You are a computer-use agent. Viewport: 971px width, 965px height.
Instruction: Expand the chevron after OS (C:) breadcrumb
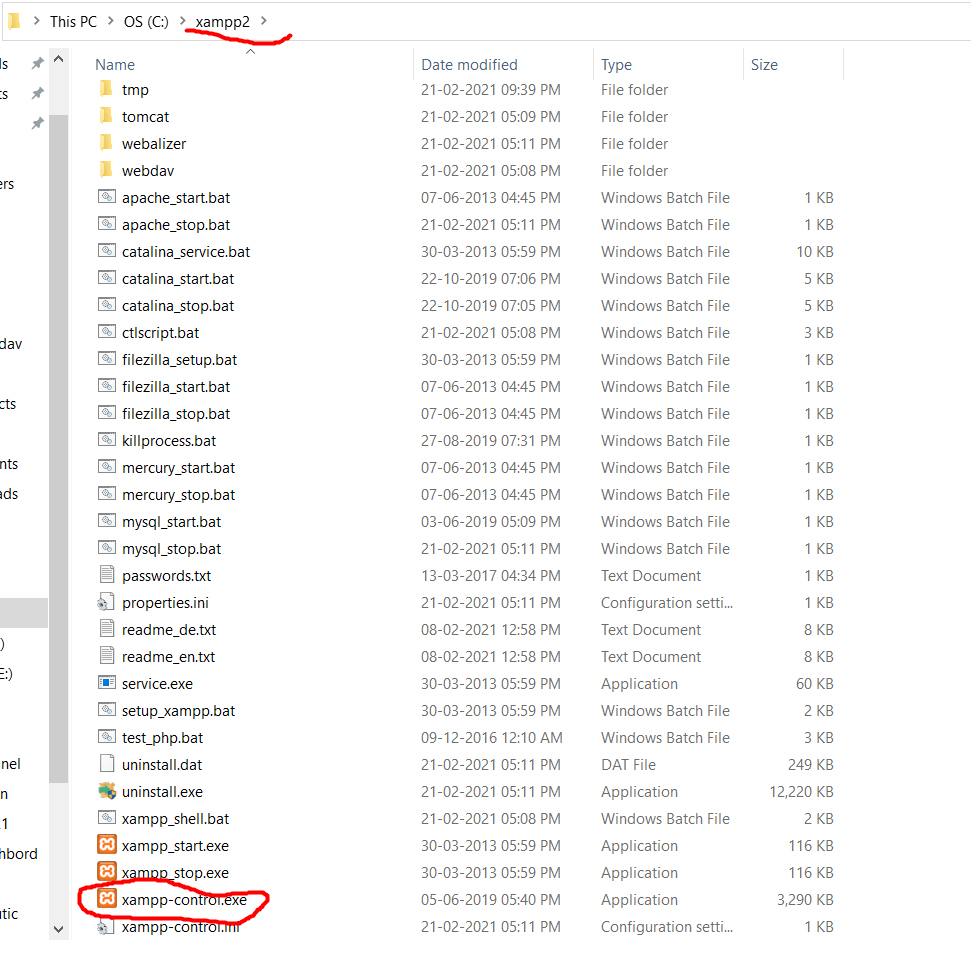(x=183, y=21)
